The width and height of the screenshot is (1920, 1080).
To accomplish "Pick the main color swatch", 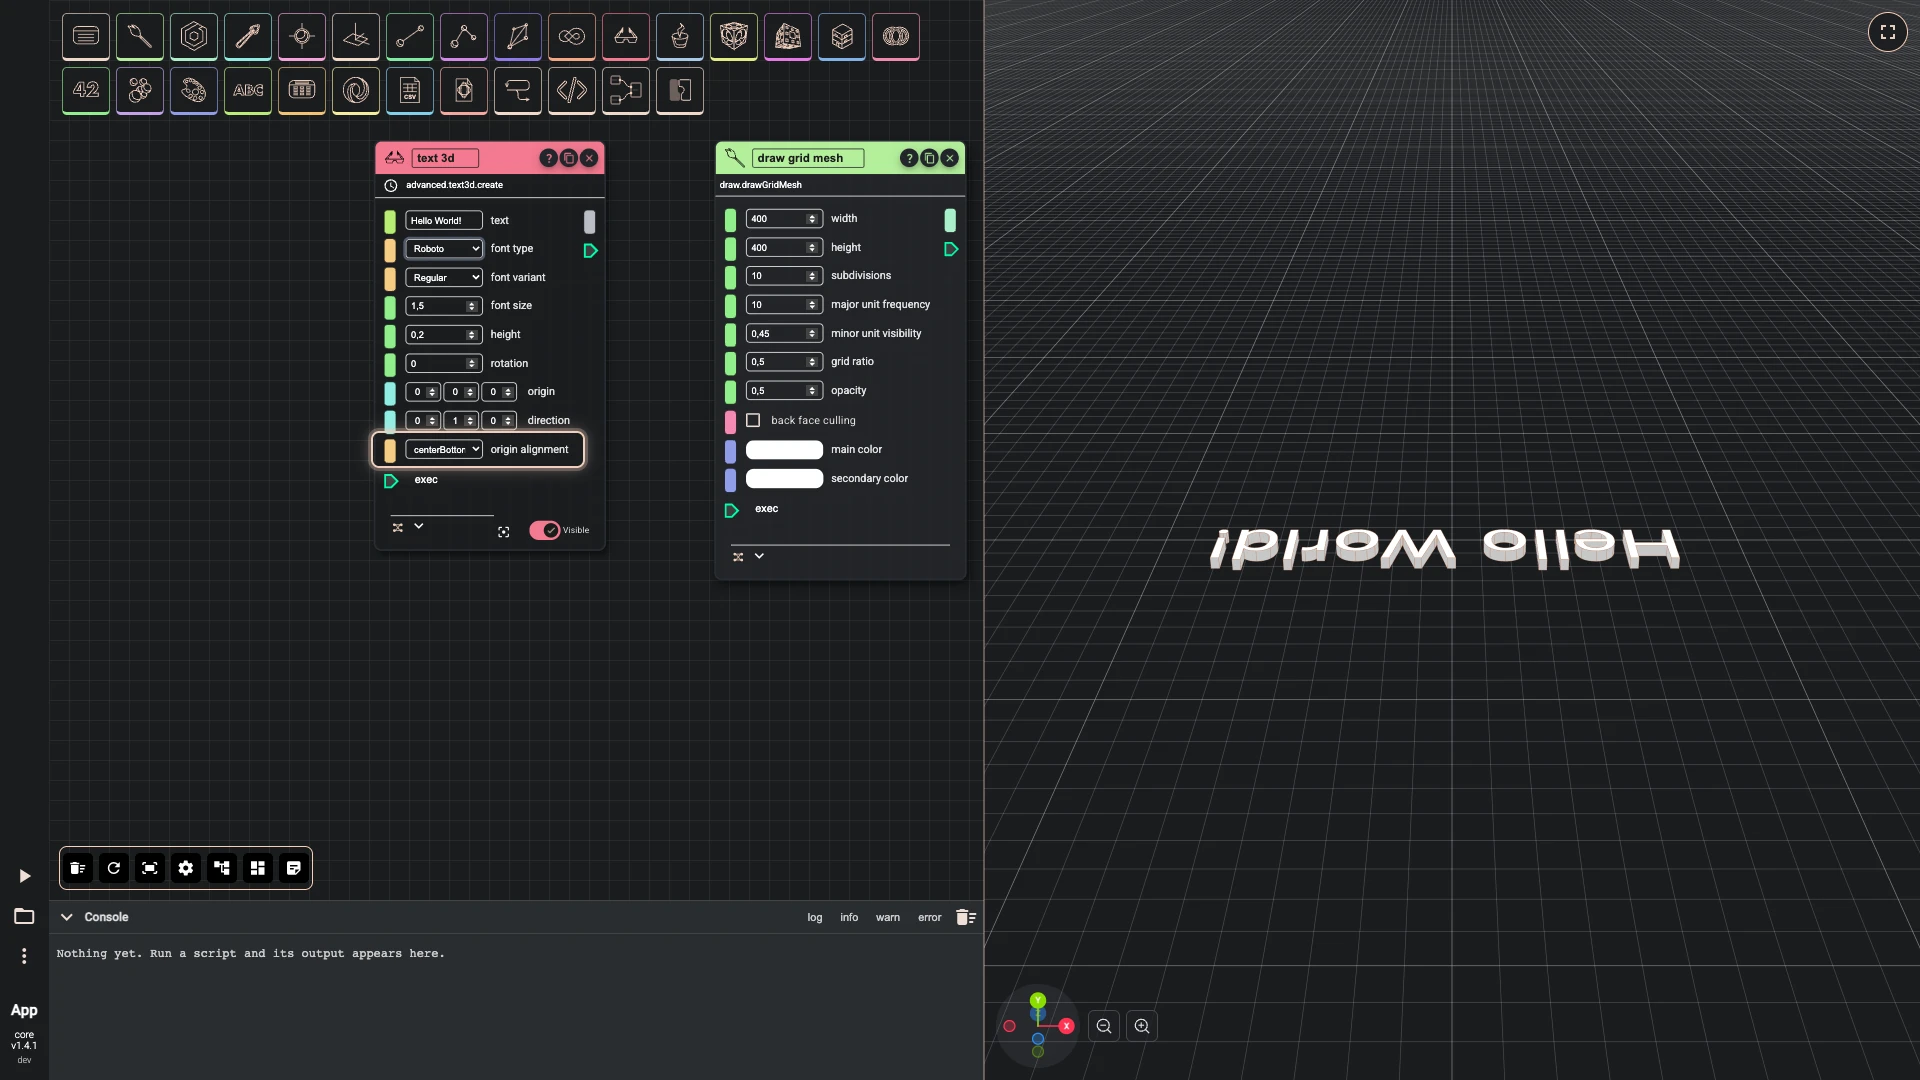I will pyautogui.click(x=785, y=450).
